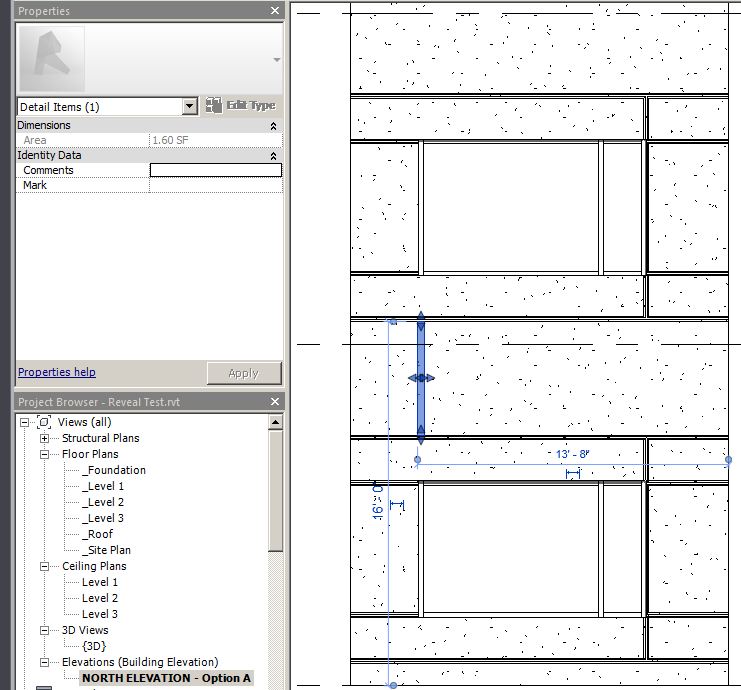The image size is (741, 690).
Task: Toggle permanent dimension symbol beside 16' - 0"
Action: coord(397,506)
